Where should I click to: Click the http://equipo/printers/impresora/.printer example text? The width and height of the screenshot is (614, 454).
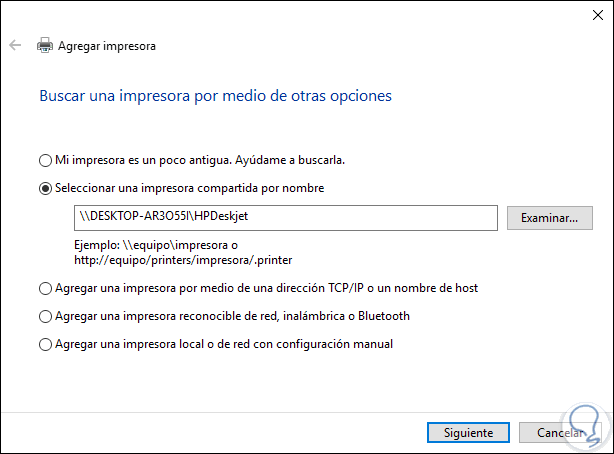tap(170, 259)
